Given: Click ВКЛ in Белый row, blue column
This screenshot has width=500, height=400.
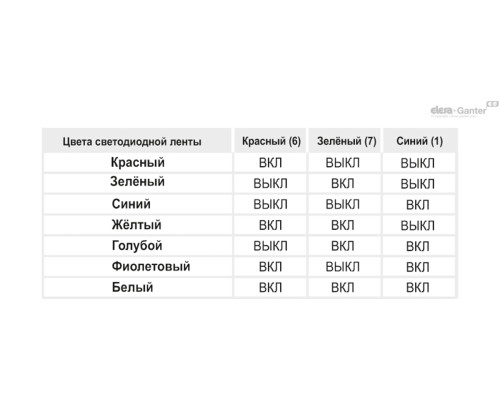Looking at the screenshot, I should (417, 288).
